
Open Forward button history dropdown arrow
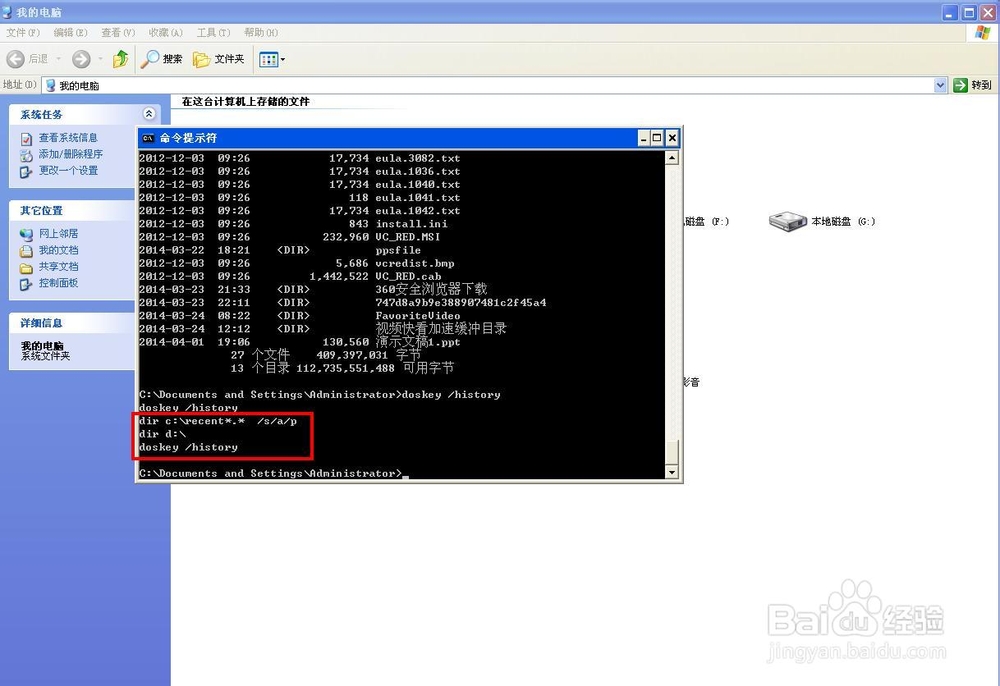[100, 59]
